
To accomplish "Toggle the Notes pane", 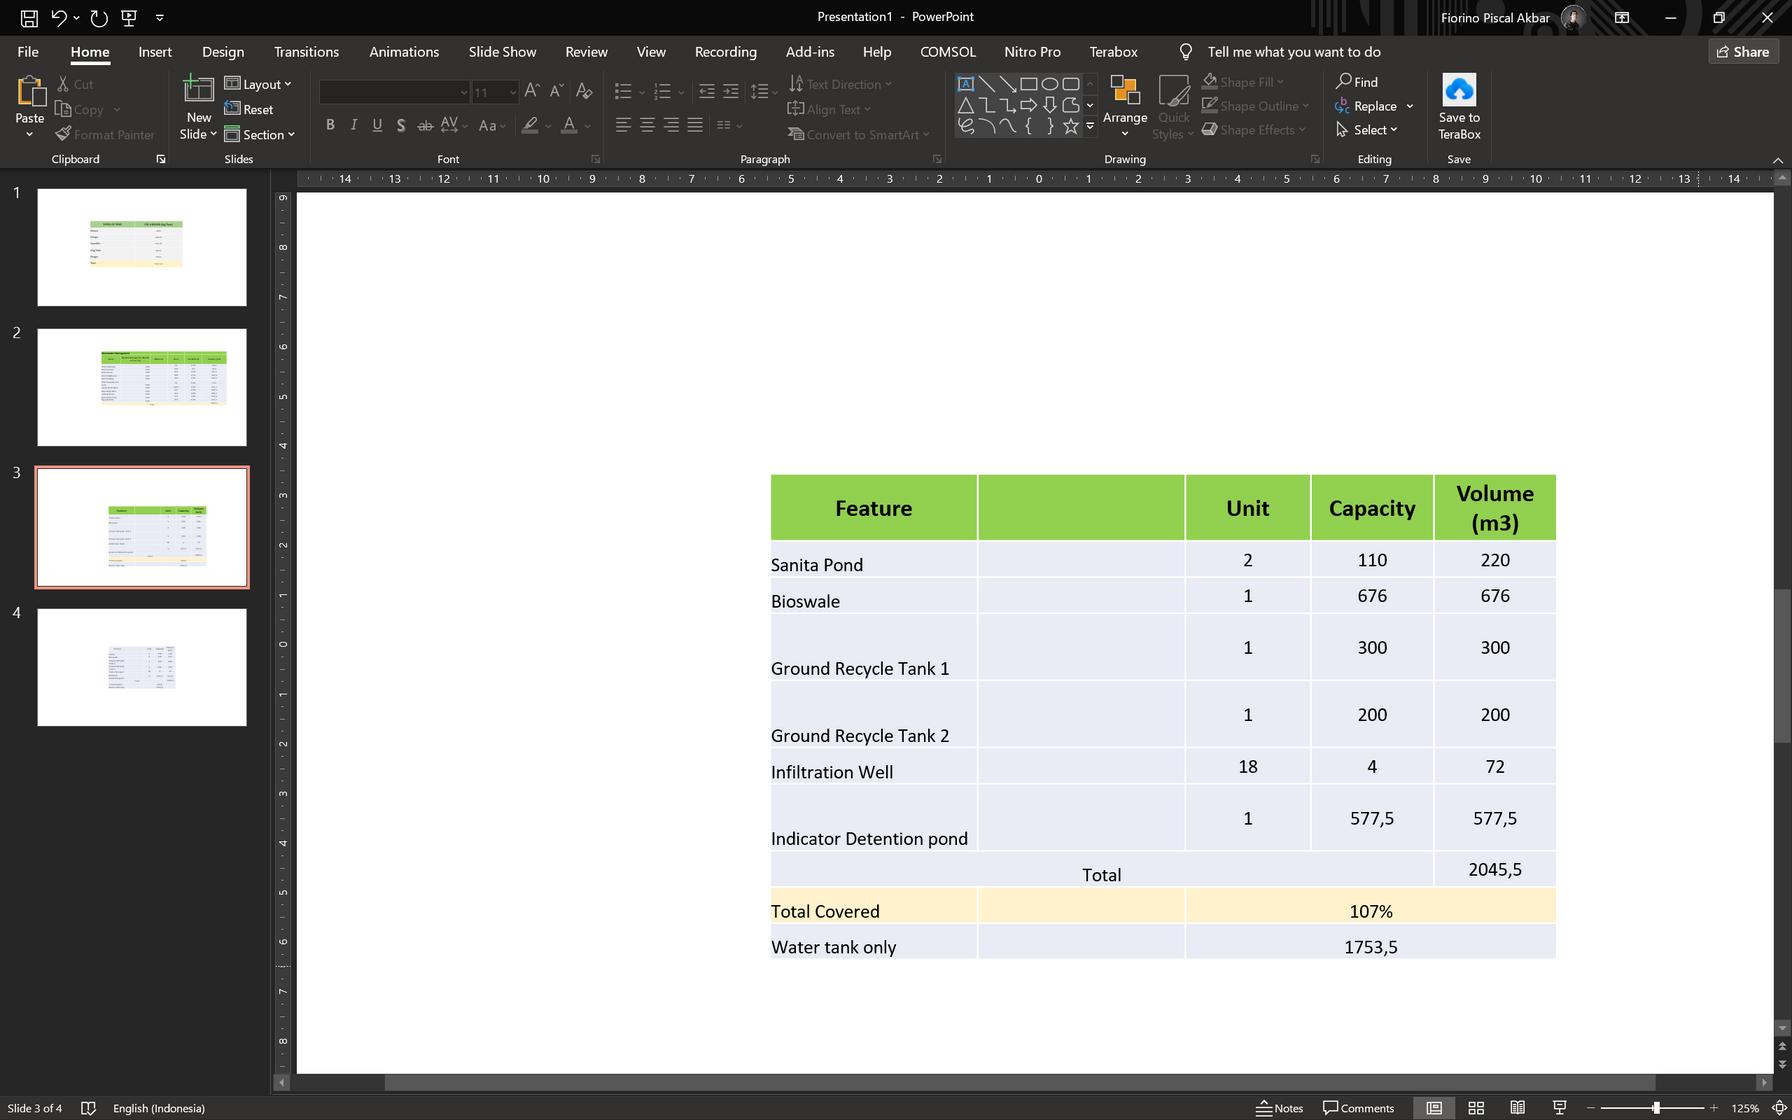I will (x=1280, y=1108).
